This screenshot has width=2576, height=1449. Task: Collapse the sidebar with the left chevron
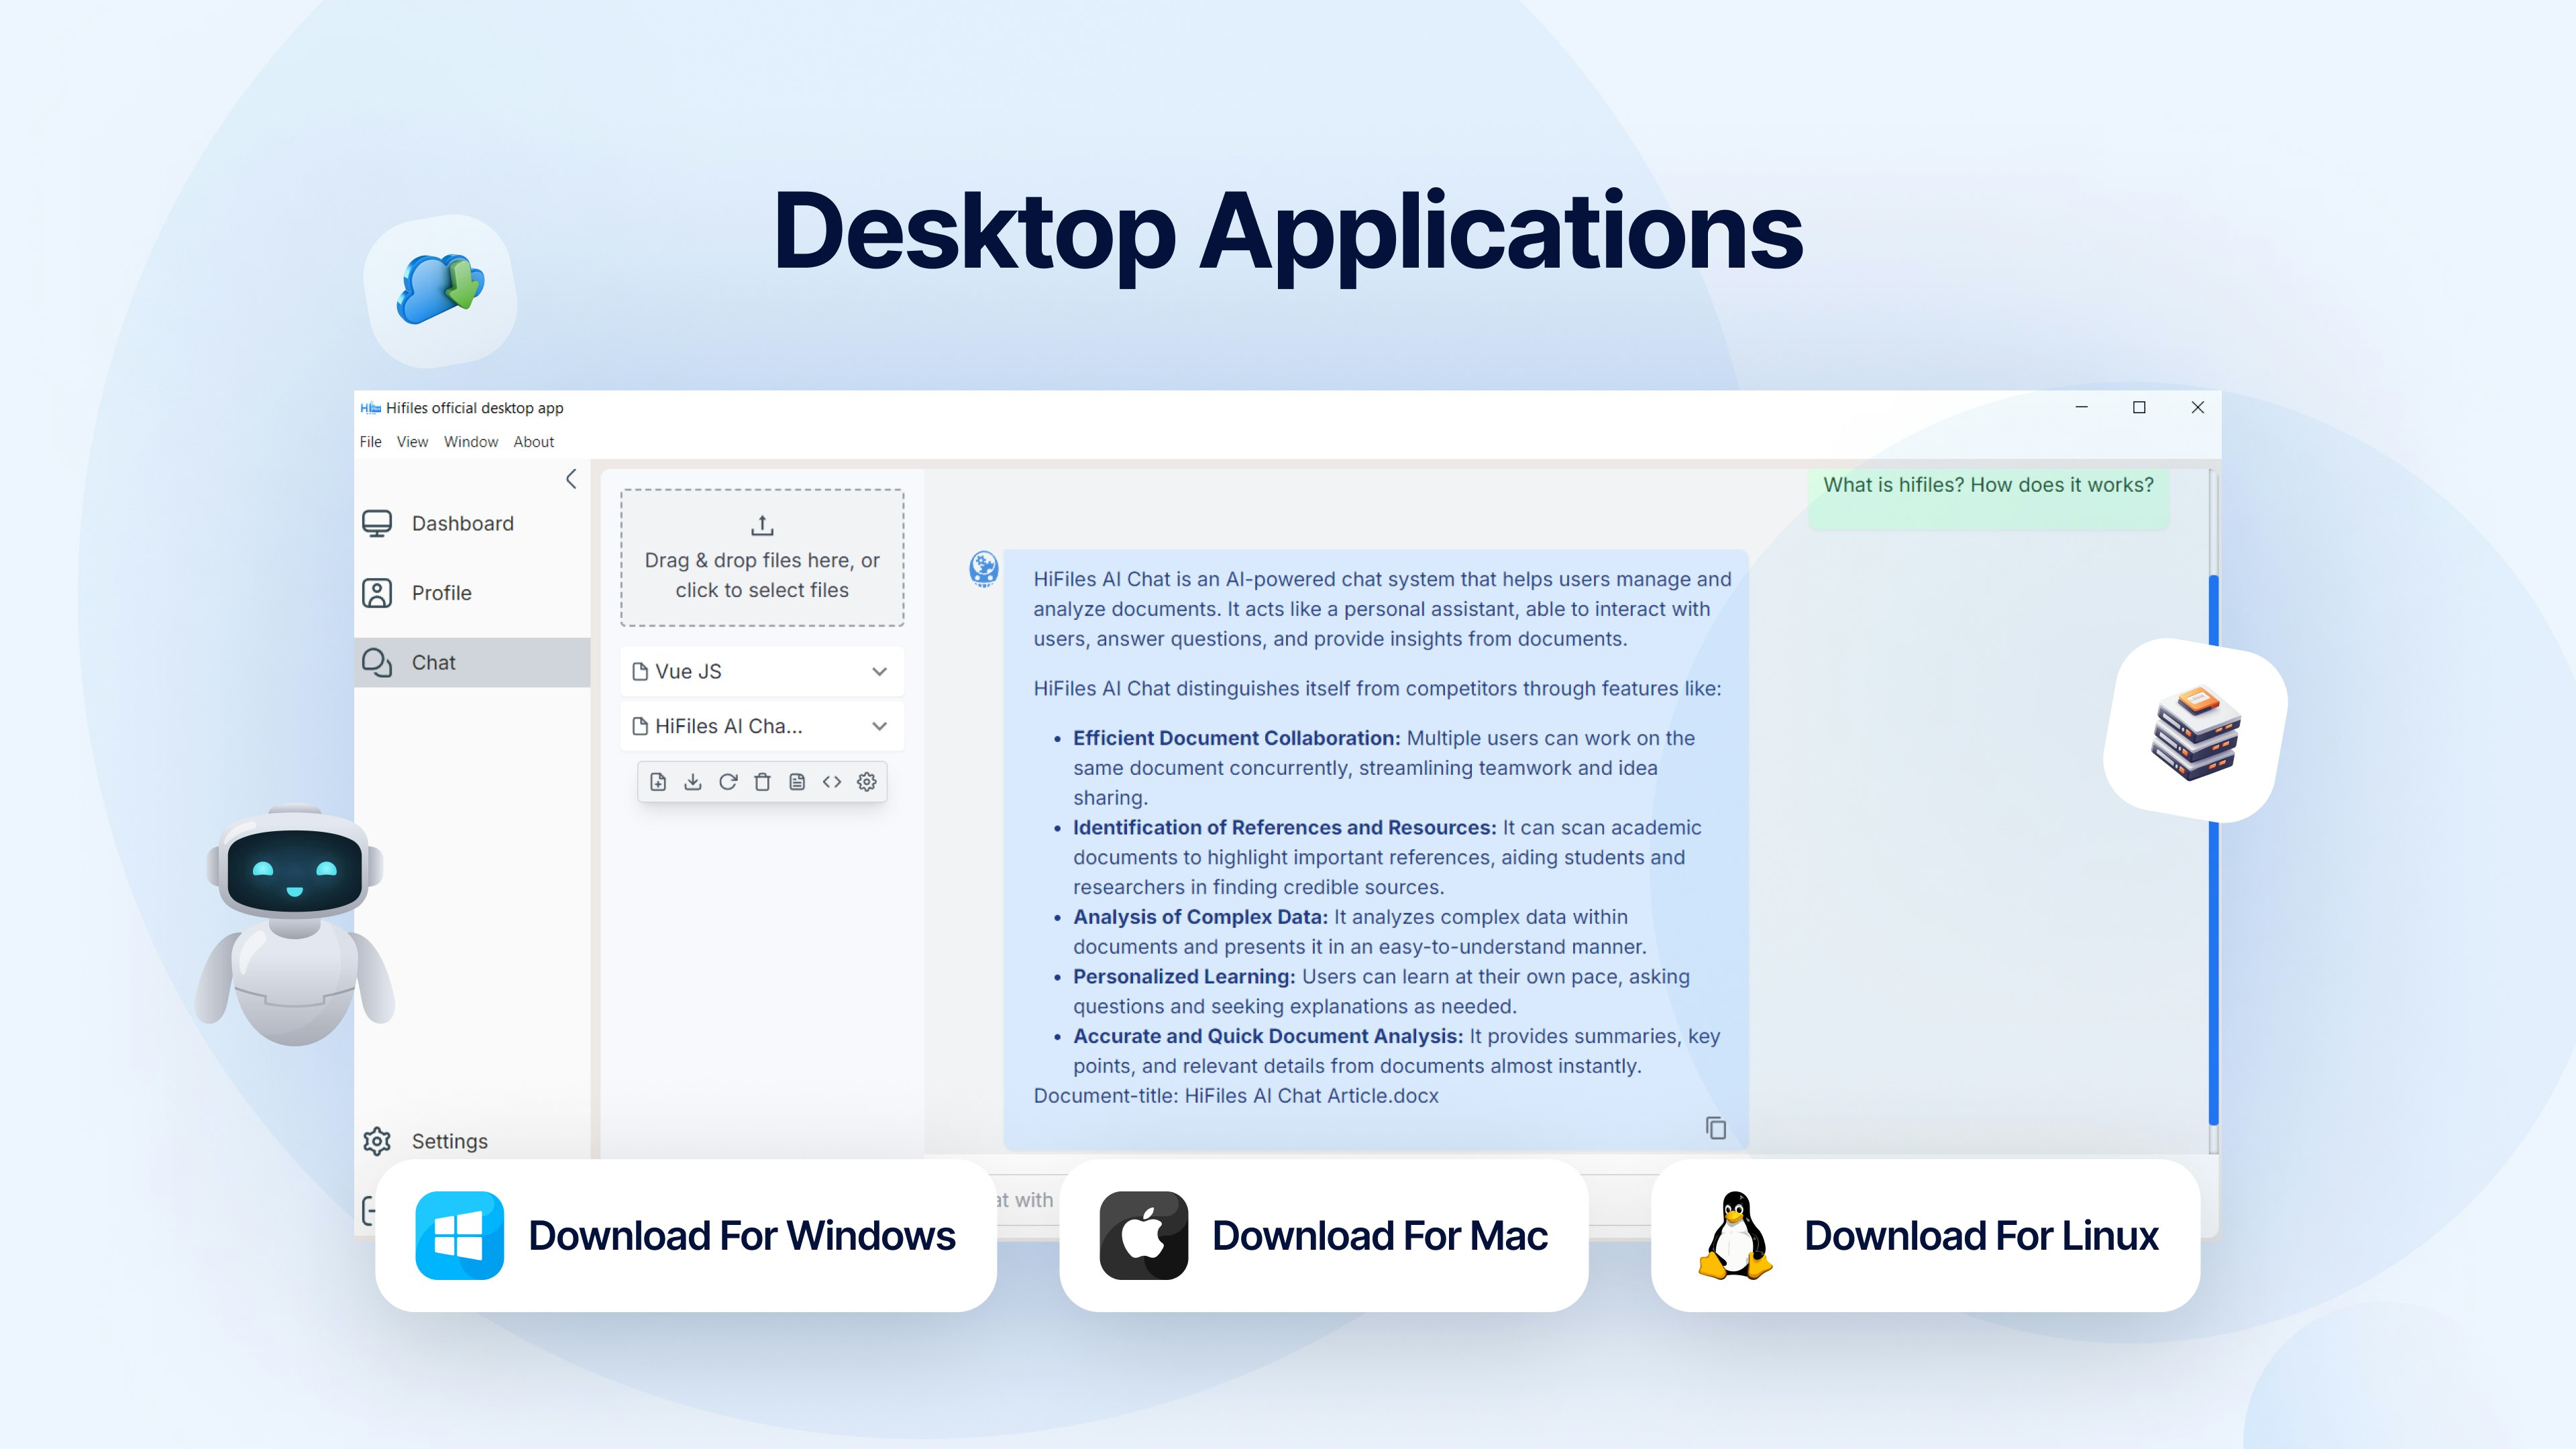pos(571,479)
